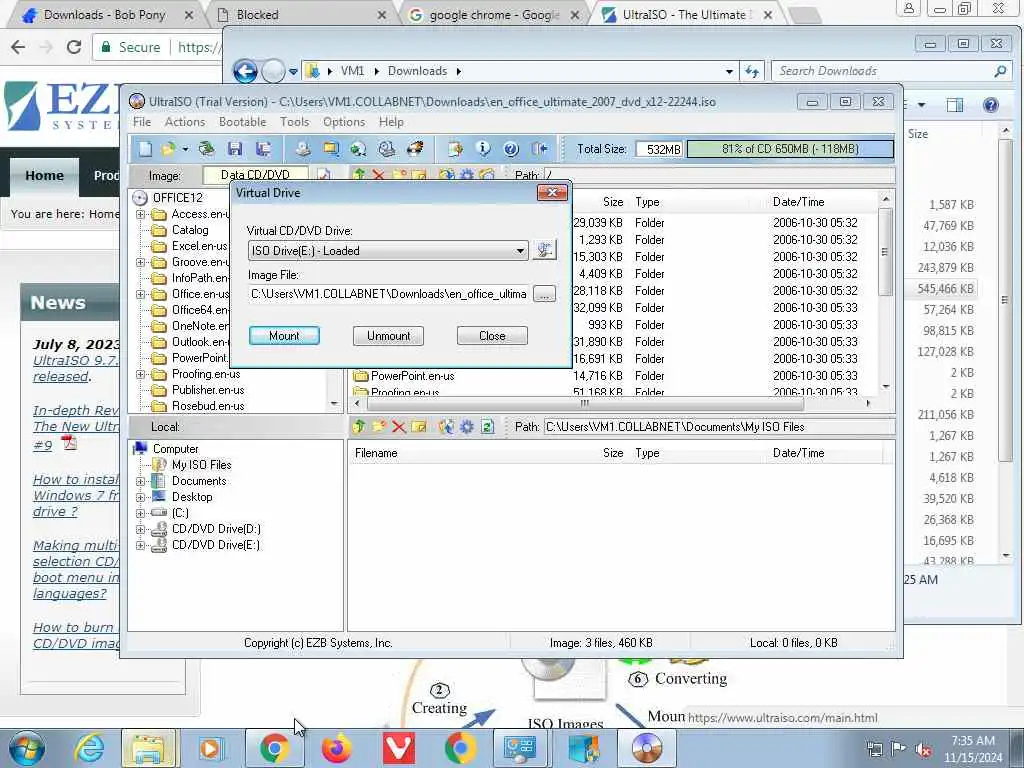Click the Explorer help icon behind UltraISO
1024x768 pixels.
click(991, 105)
